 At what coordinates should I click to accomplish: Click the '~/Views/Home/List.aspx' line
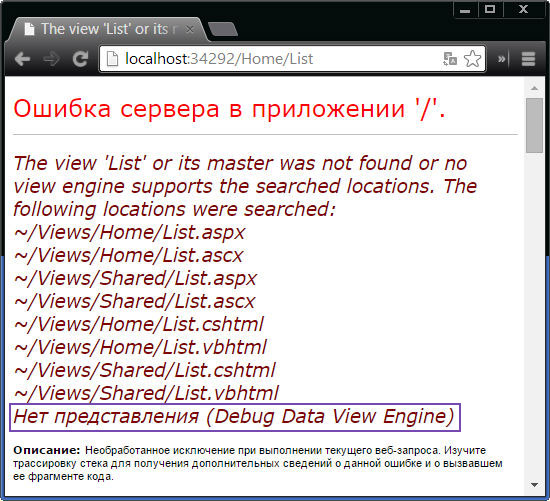tap(129, 232)
